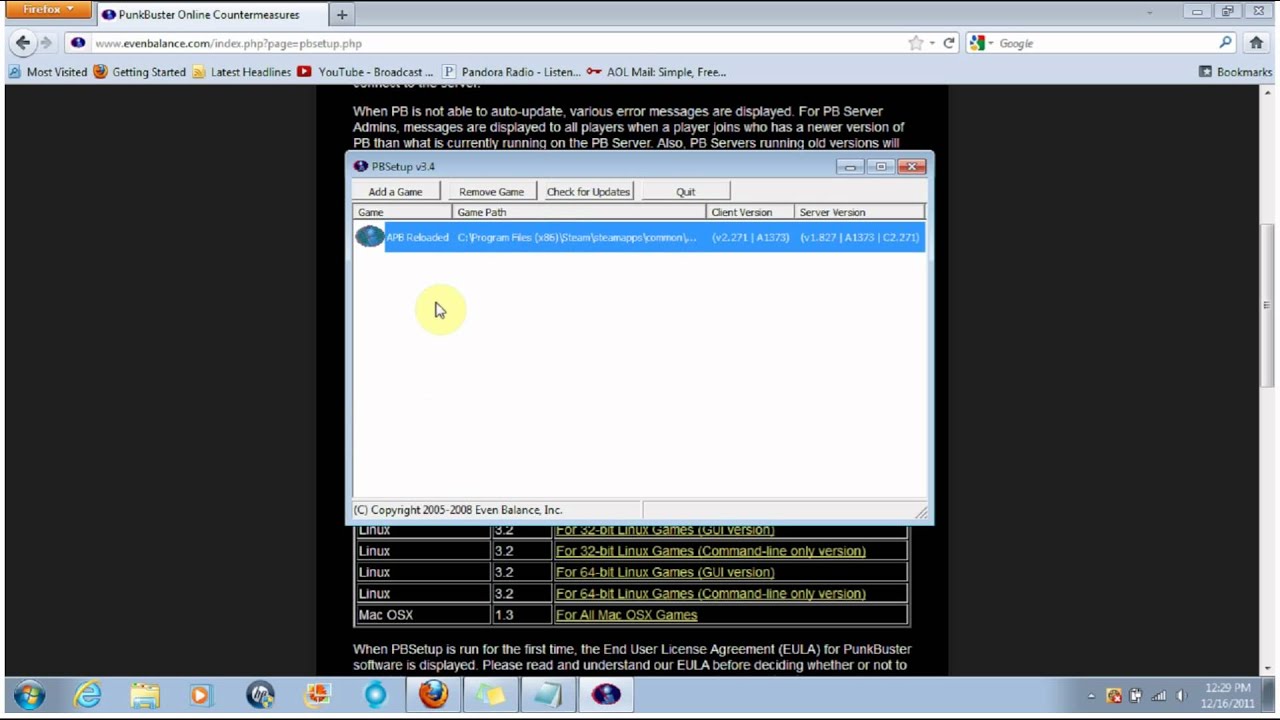This screenshot has width=1280, height=720.
Task: Open the AOL Mail bookmark
Action: coord(657,72)
